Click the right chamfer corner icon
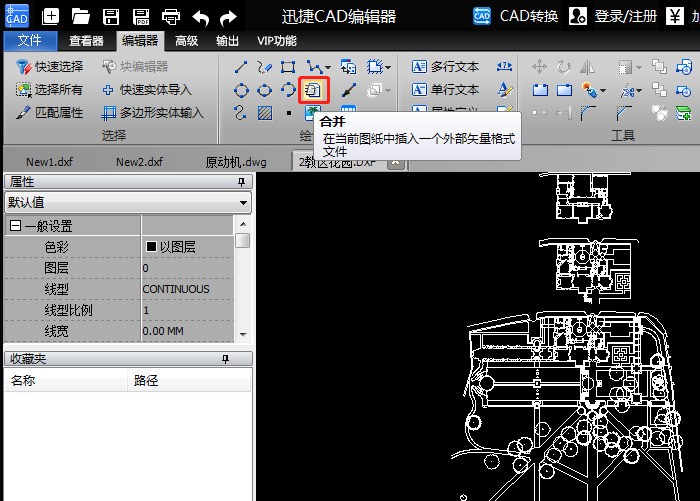700x501 pixels. 624,113
